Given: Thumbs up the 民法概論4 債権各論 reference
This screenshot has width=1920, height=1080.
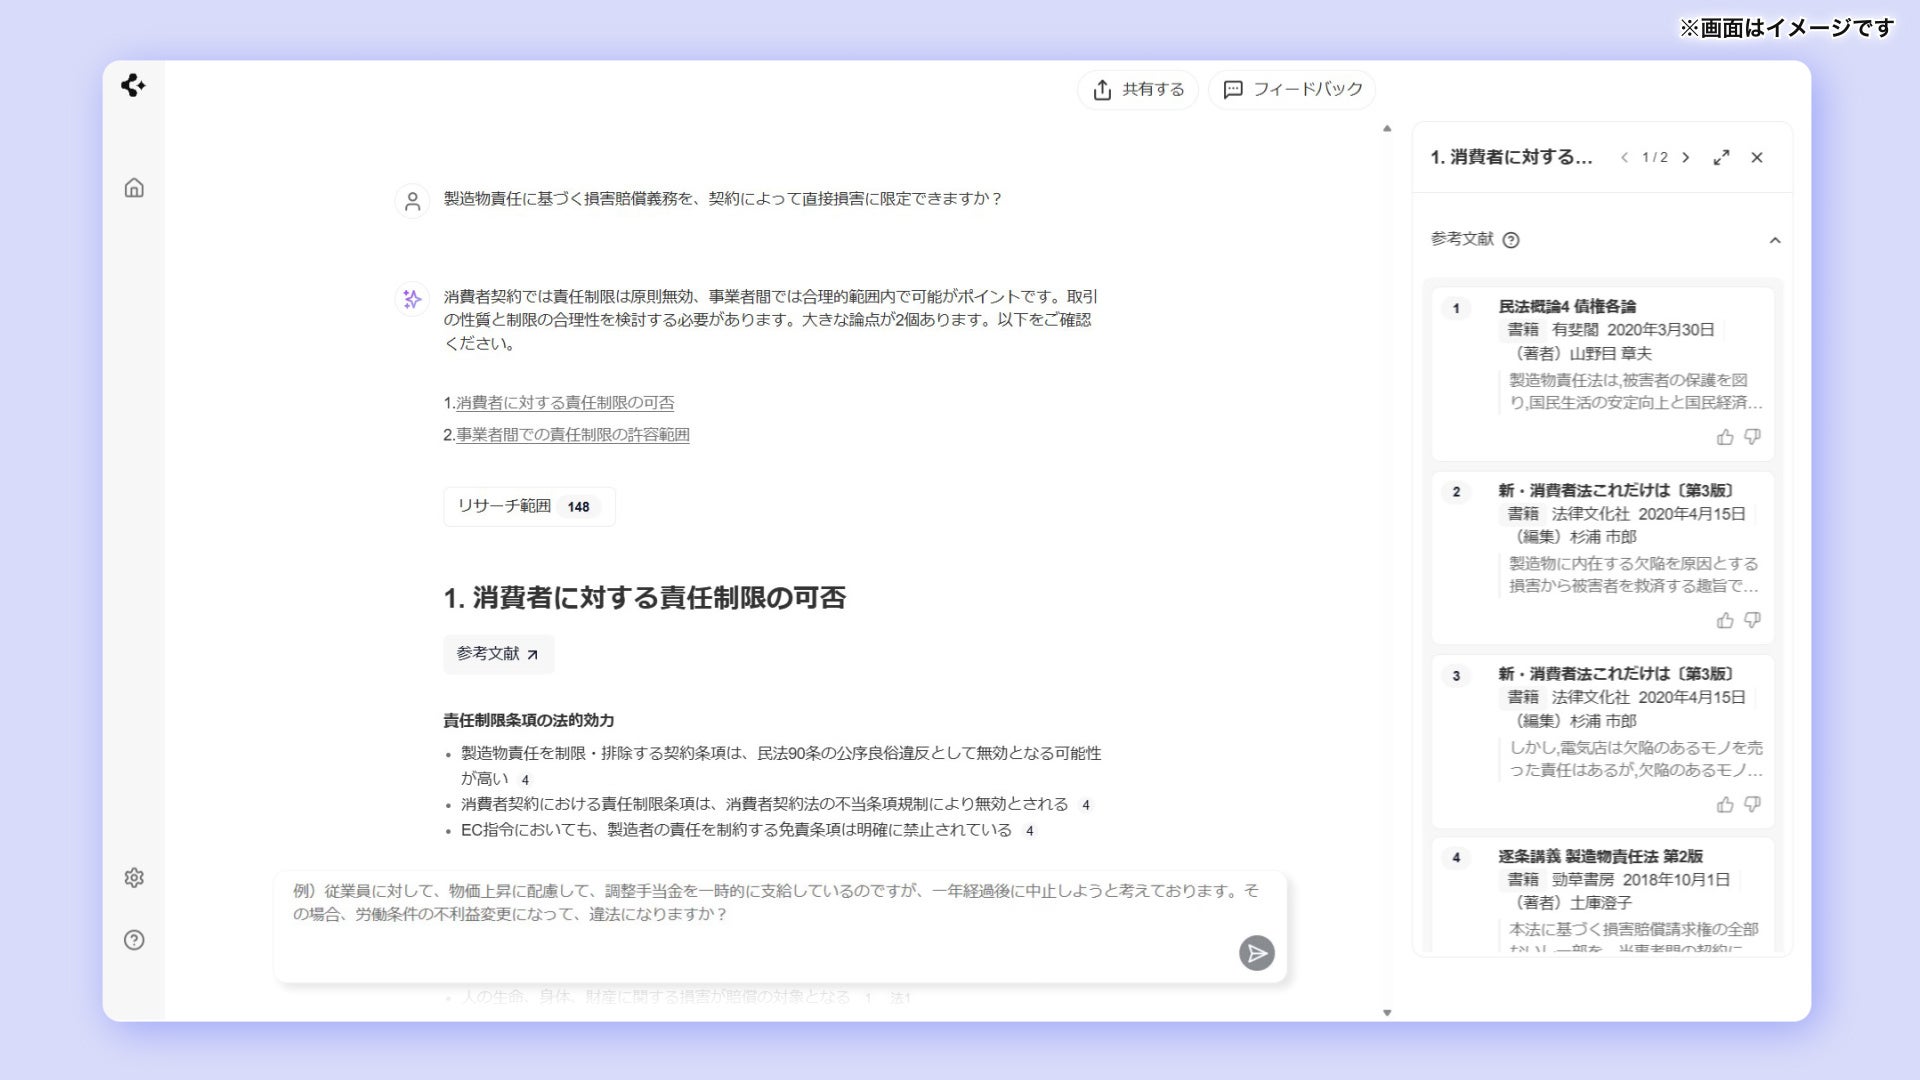Looking at the screenshot, I should (x=1725, y=437).
